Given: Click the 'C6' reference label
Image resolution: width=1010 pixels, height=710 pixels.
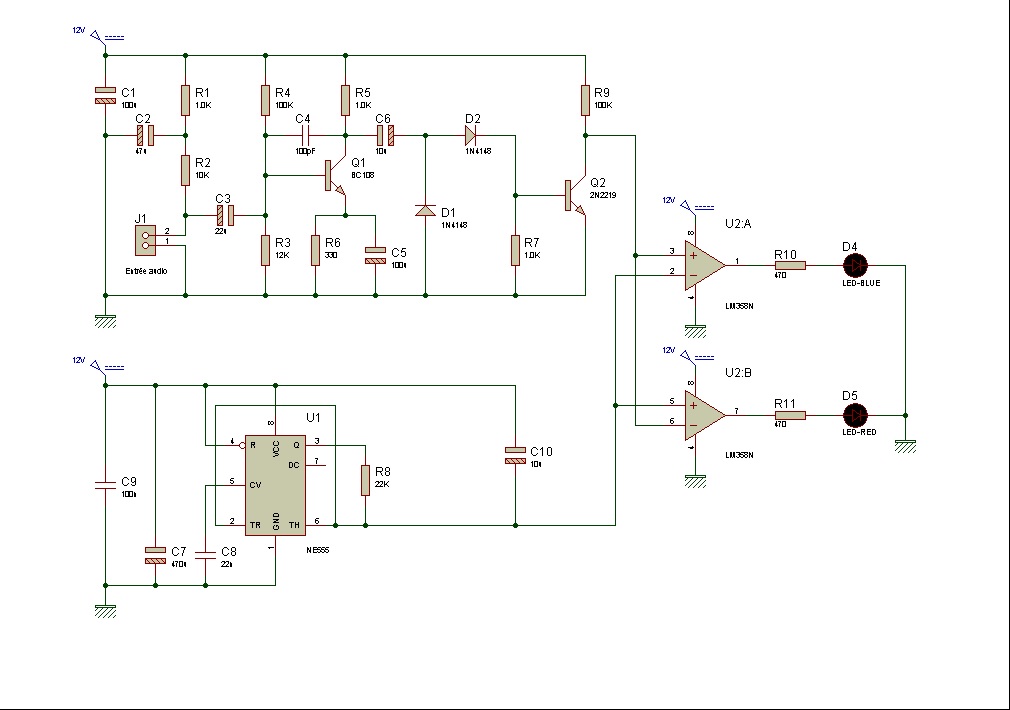Looking at the screenshot, I should point(383,119).
